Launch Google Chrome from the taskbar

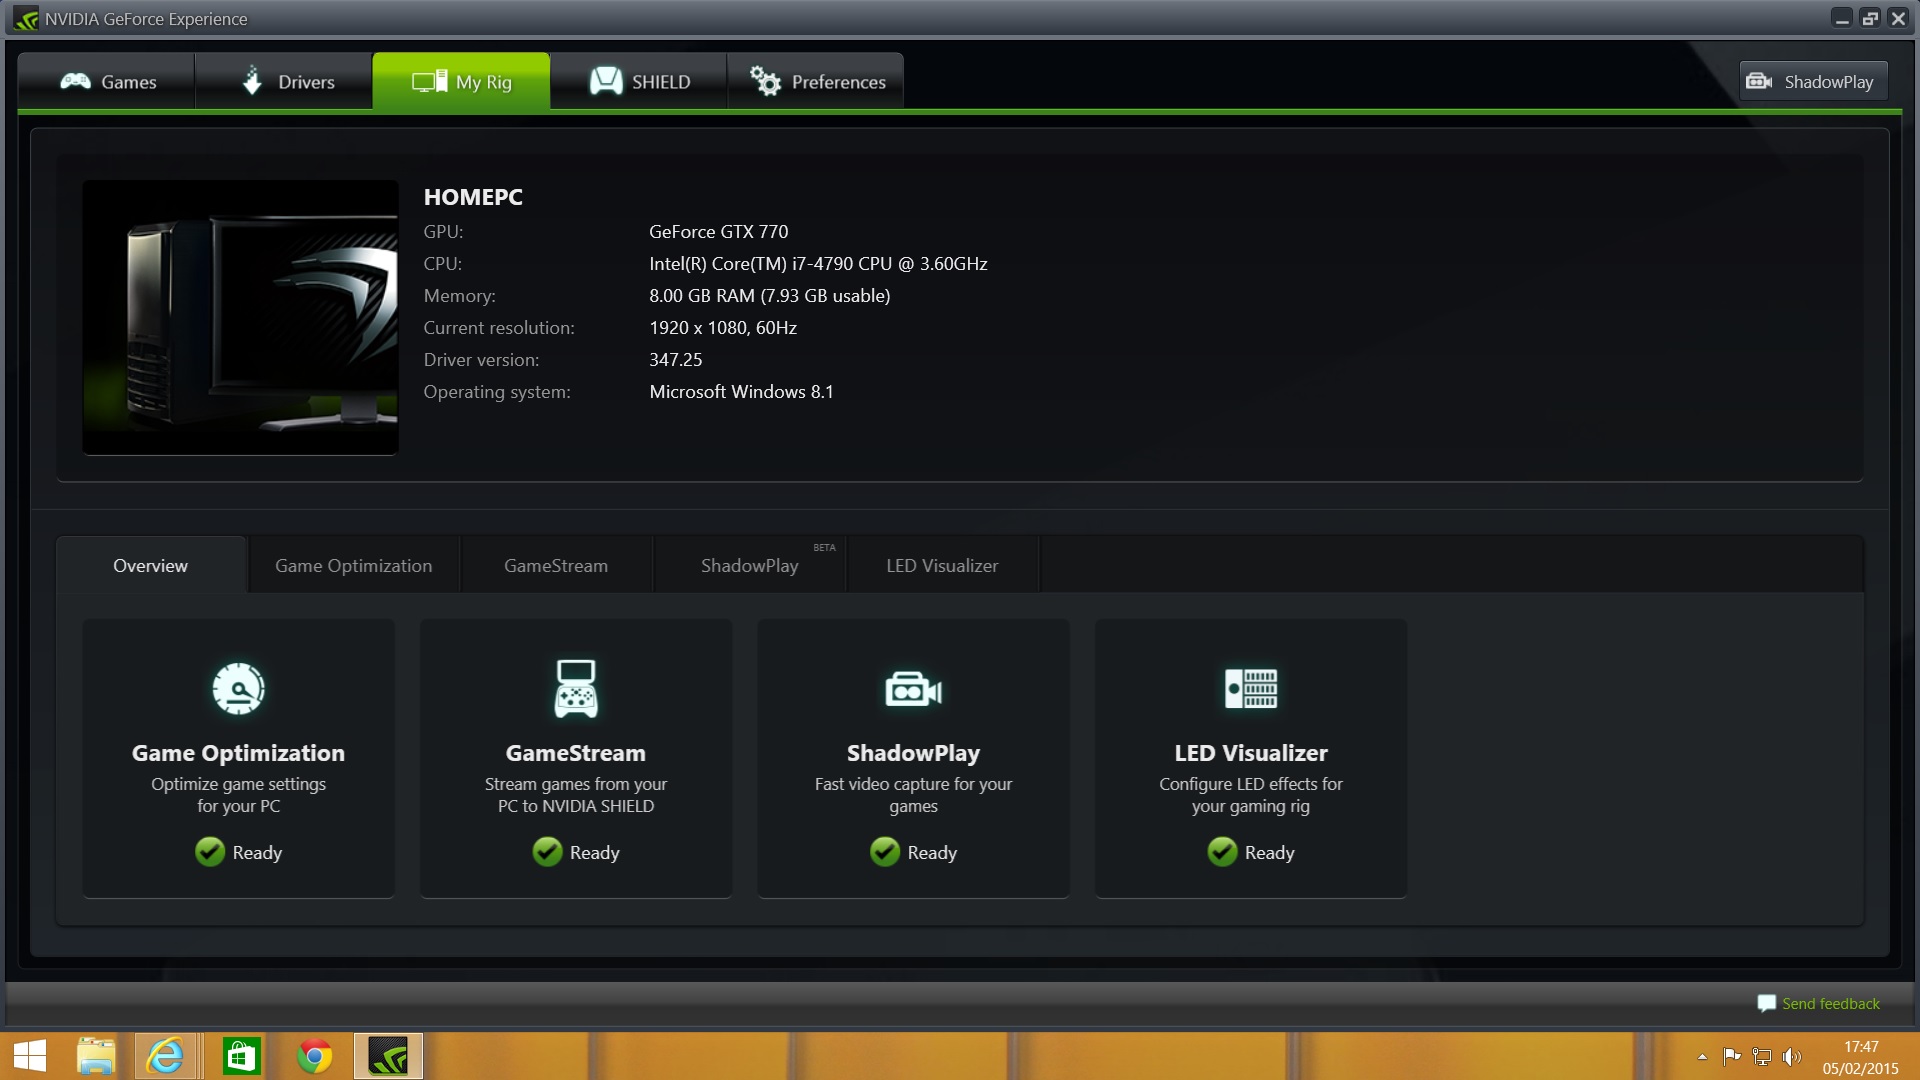tap(315, 1056)
